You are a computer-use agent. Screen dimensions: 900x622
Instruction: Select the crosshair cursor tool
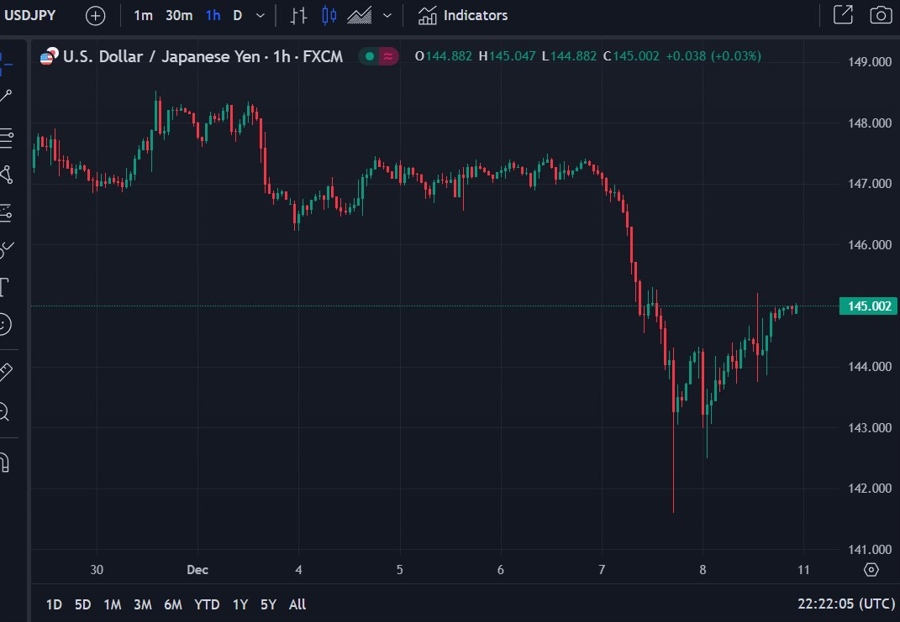point(6,64)
